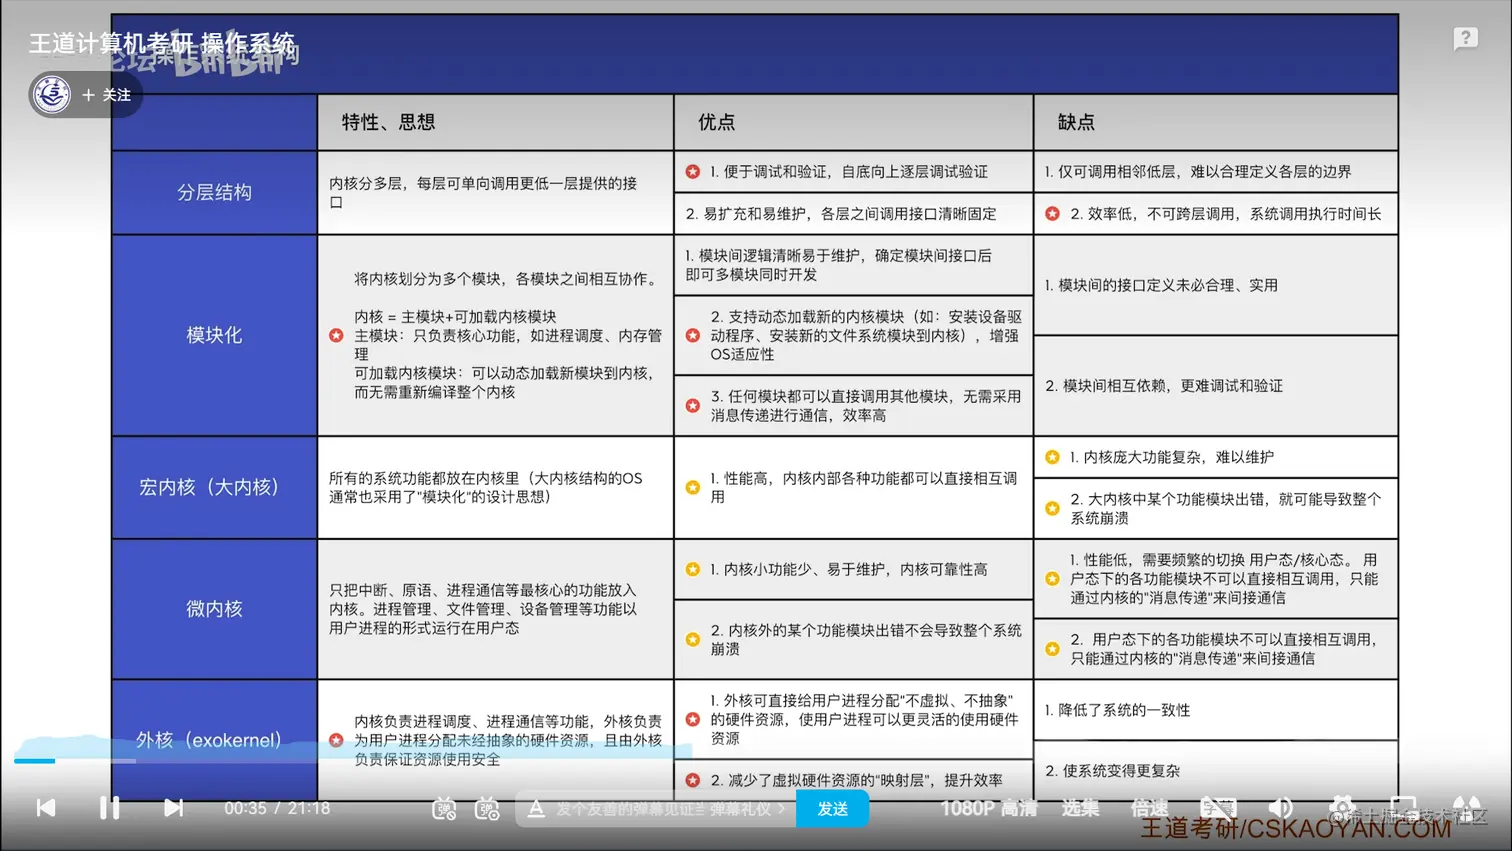Skip to the previous video

click(x=46, y=808)
